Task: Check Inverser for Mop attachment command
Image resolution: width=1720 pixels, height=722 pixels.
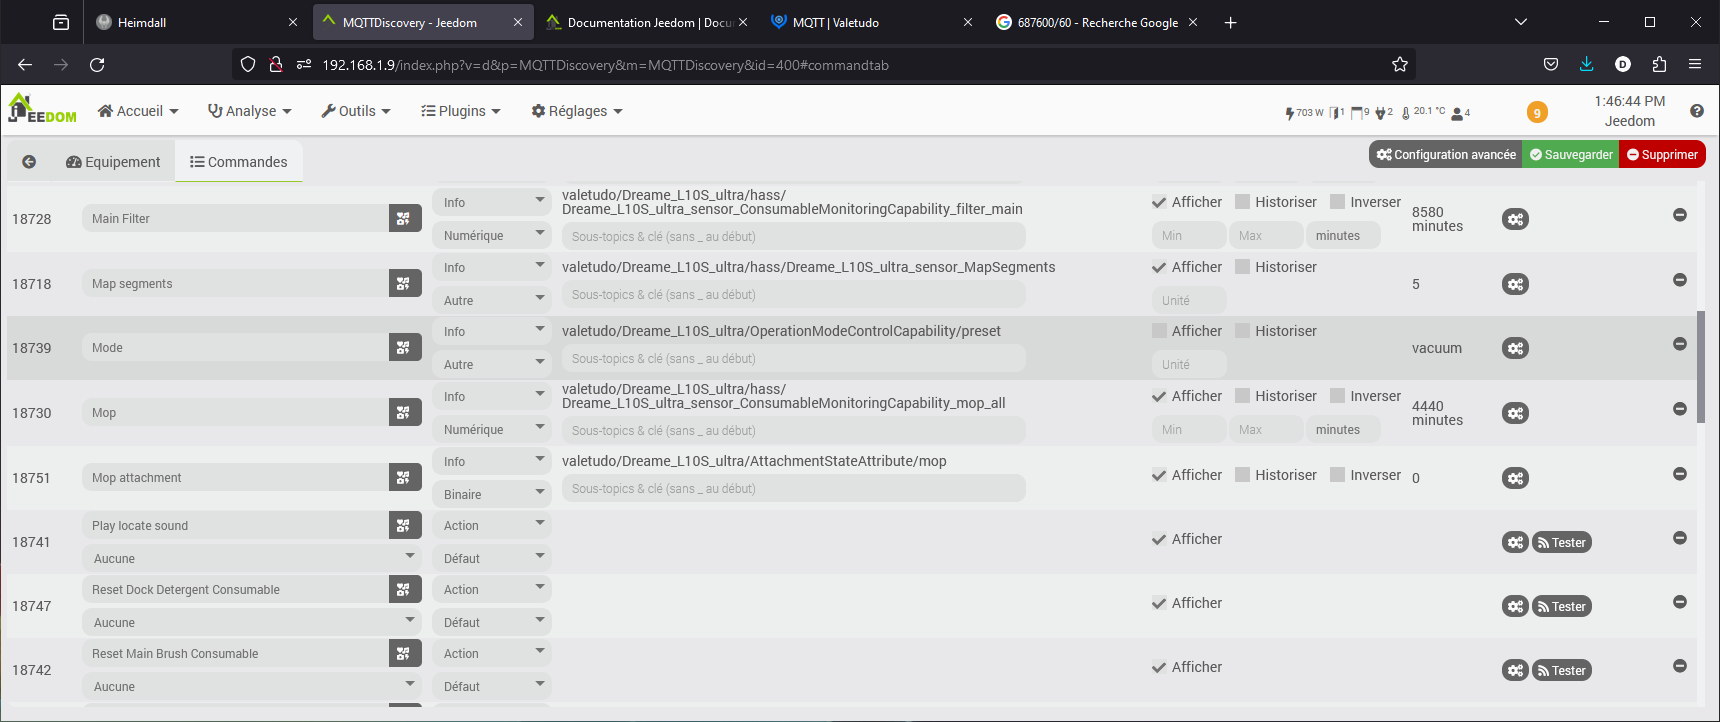Action: [x=1337, y=475]
